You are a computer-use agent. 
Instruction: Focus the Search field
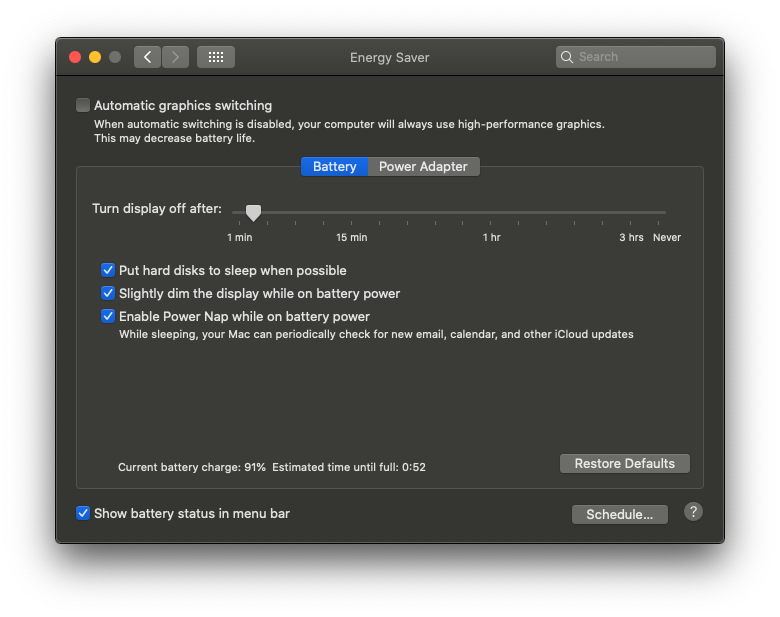(636, 57)
